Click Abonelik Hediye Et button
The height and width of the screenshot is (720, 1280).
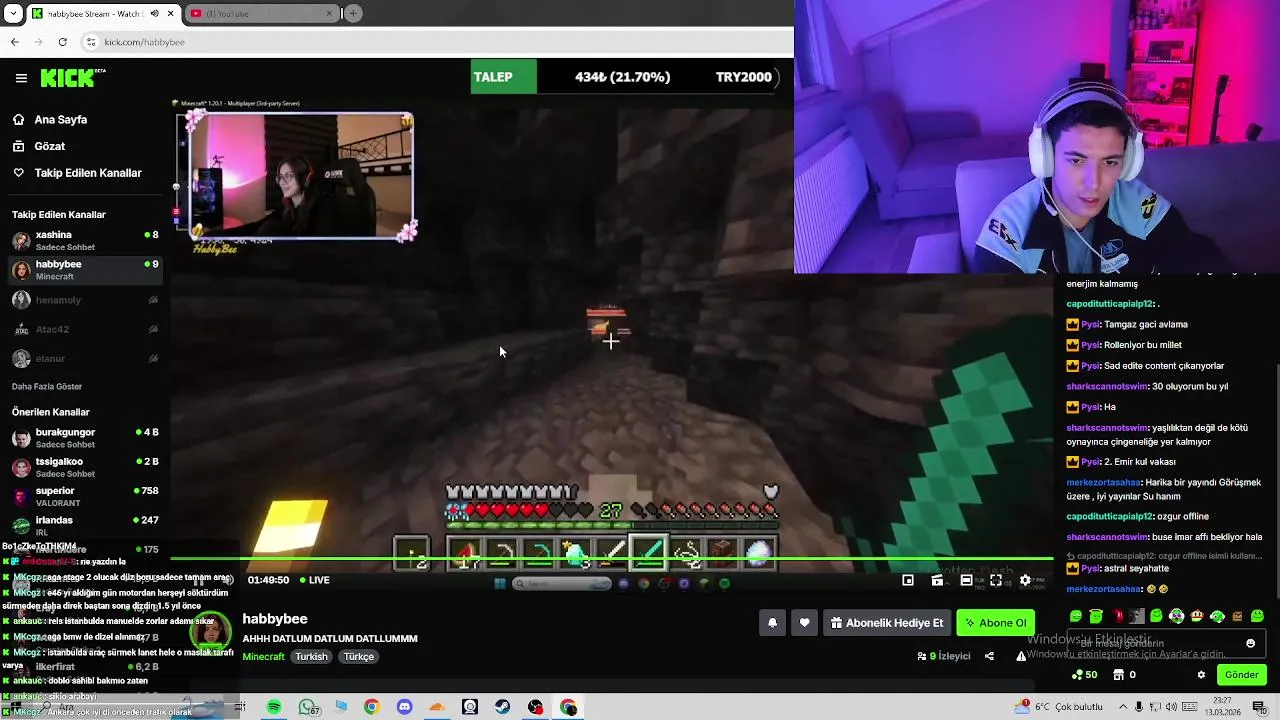click(887, 623)
